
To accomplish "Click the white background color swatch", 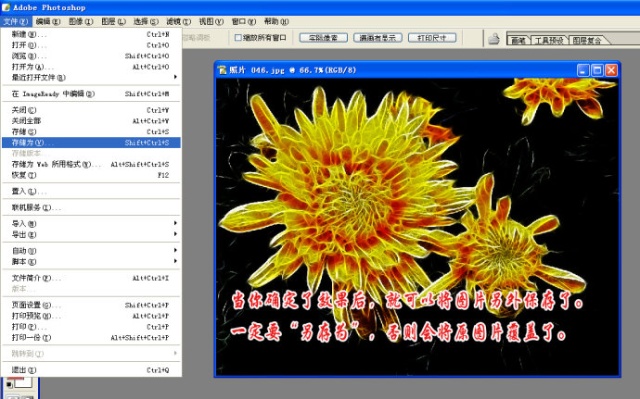I will (x=24, y=382).
